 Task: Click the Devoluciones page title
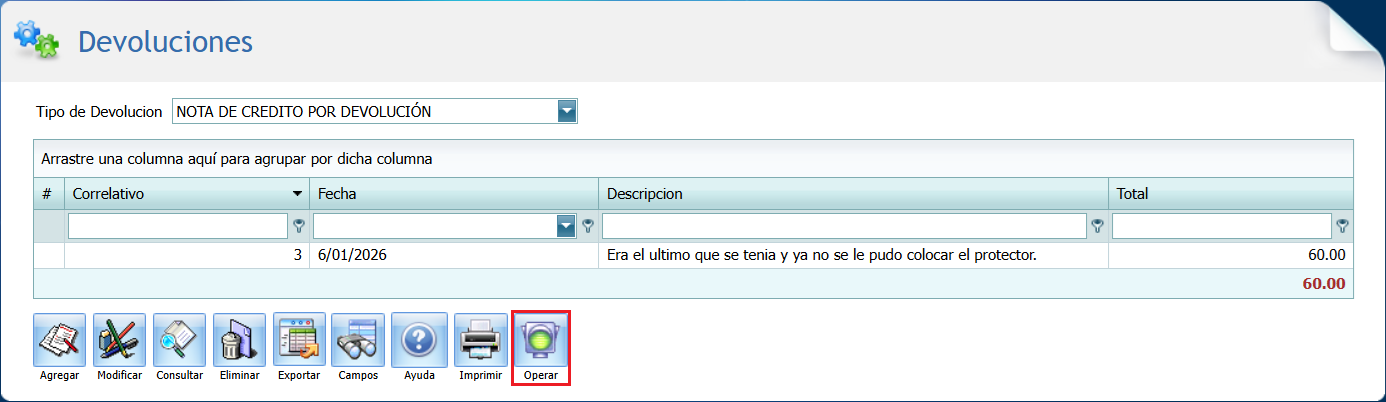coord(165,42)
